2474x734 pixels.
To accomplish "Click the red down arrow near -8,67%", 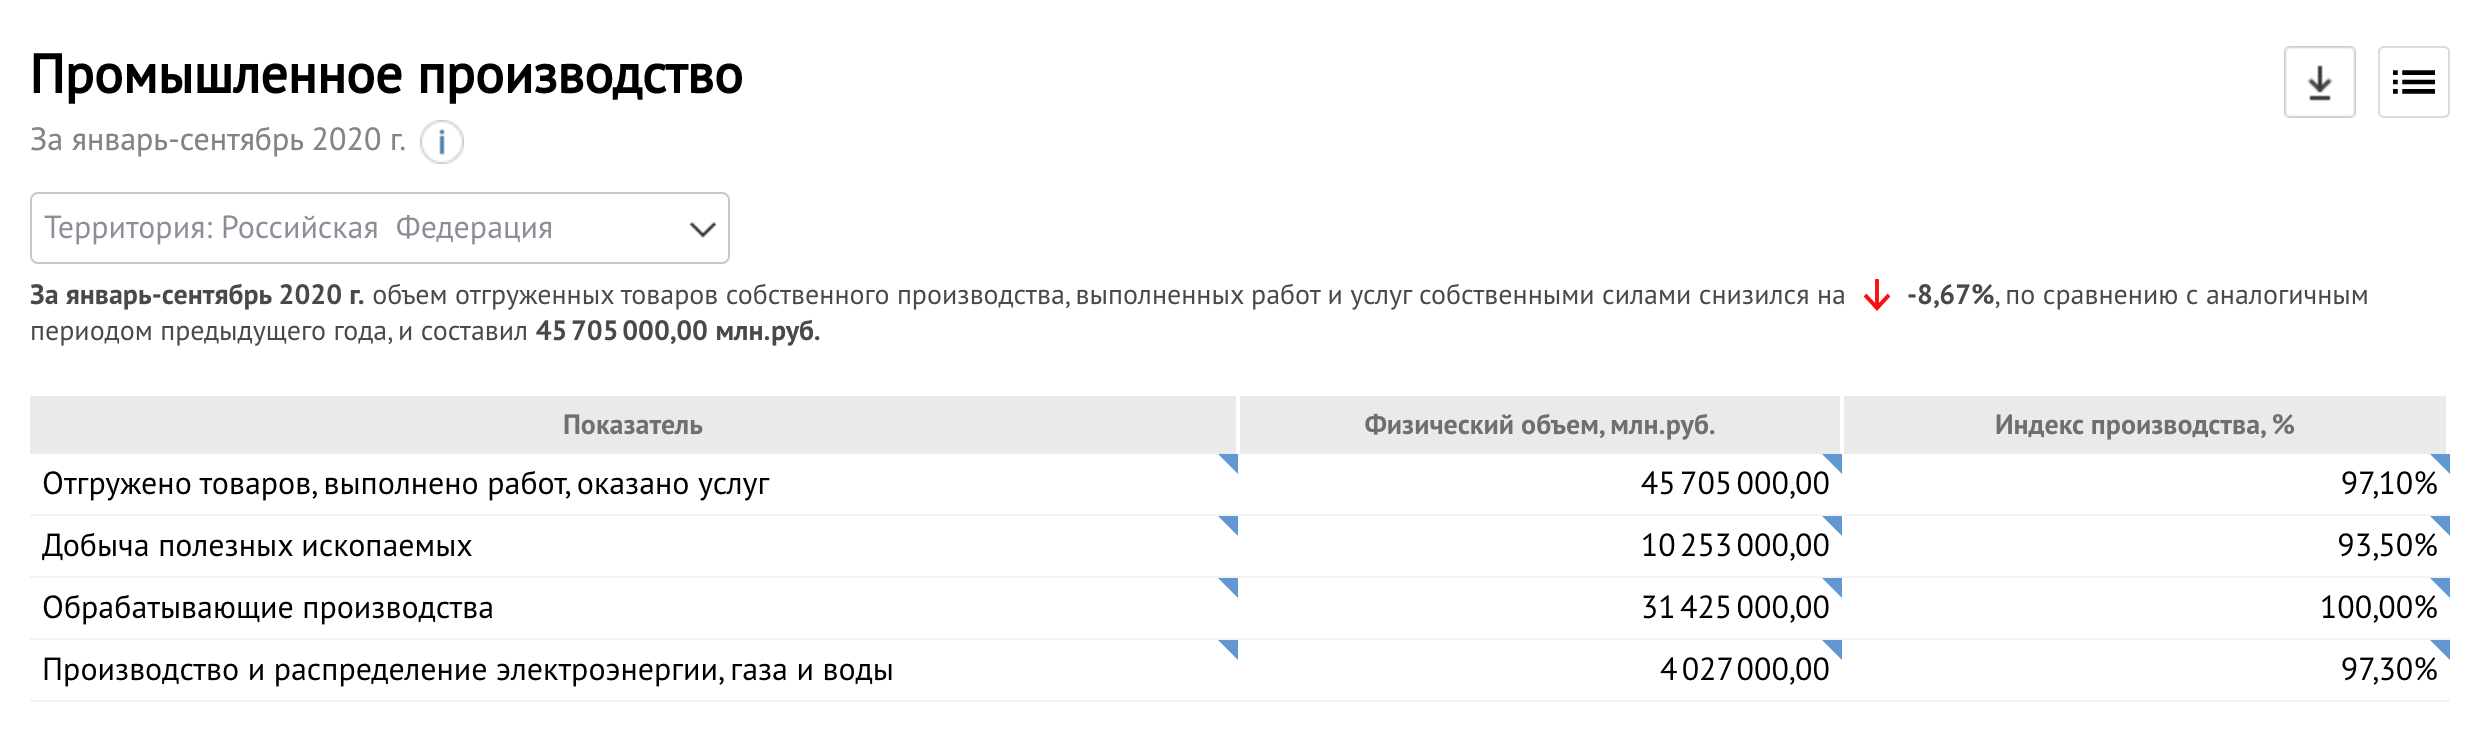I will (x=1877, y=296).
